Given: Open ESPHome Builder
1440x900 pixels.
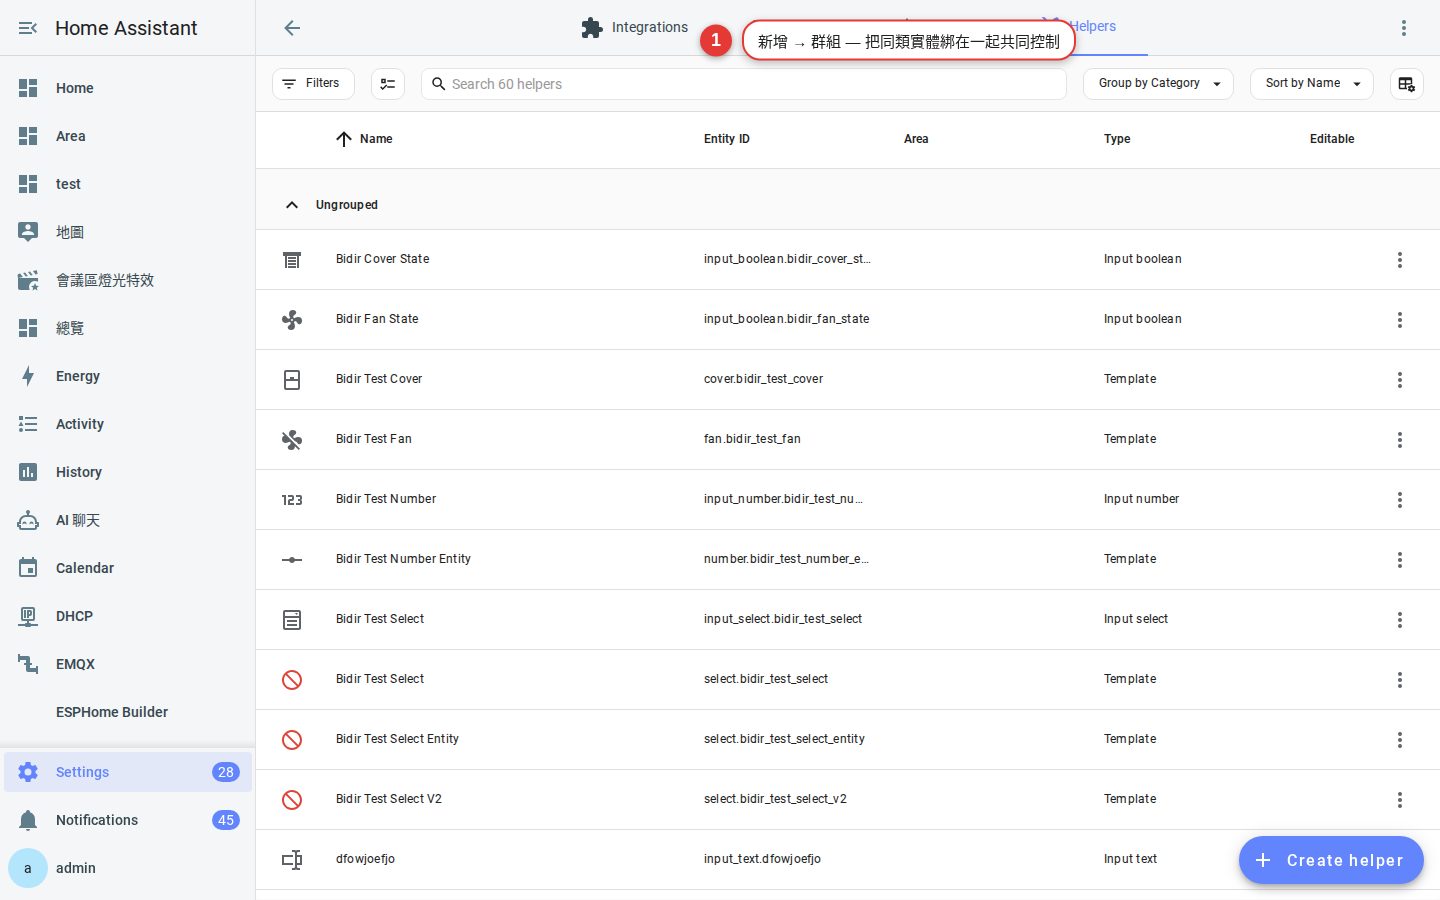Looking at the screenshot, I should [x=128, y=712].
